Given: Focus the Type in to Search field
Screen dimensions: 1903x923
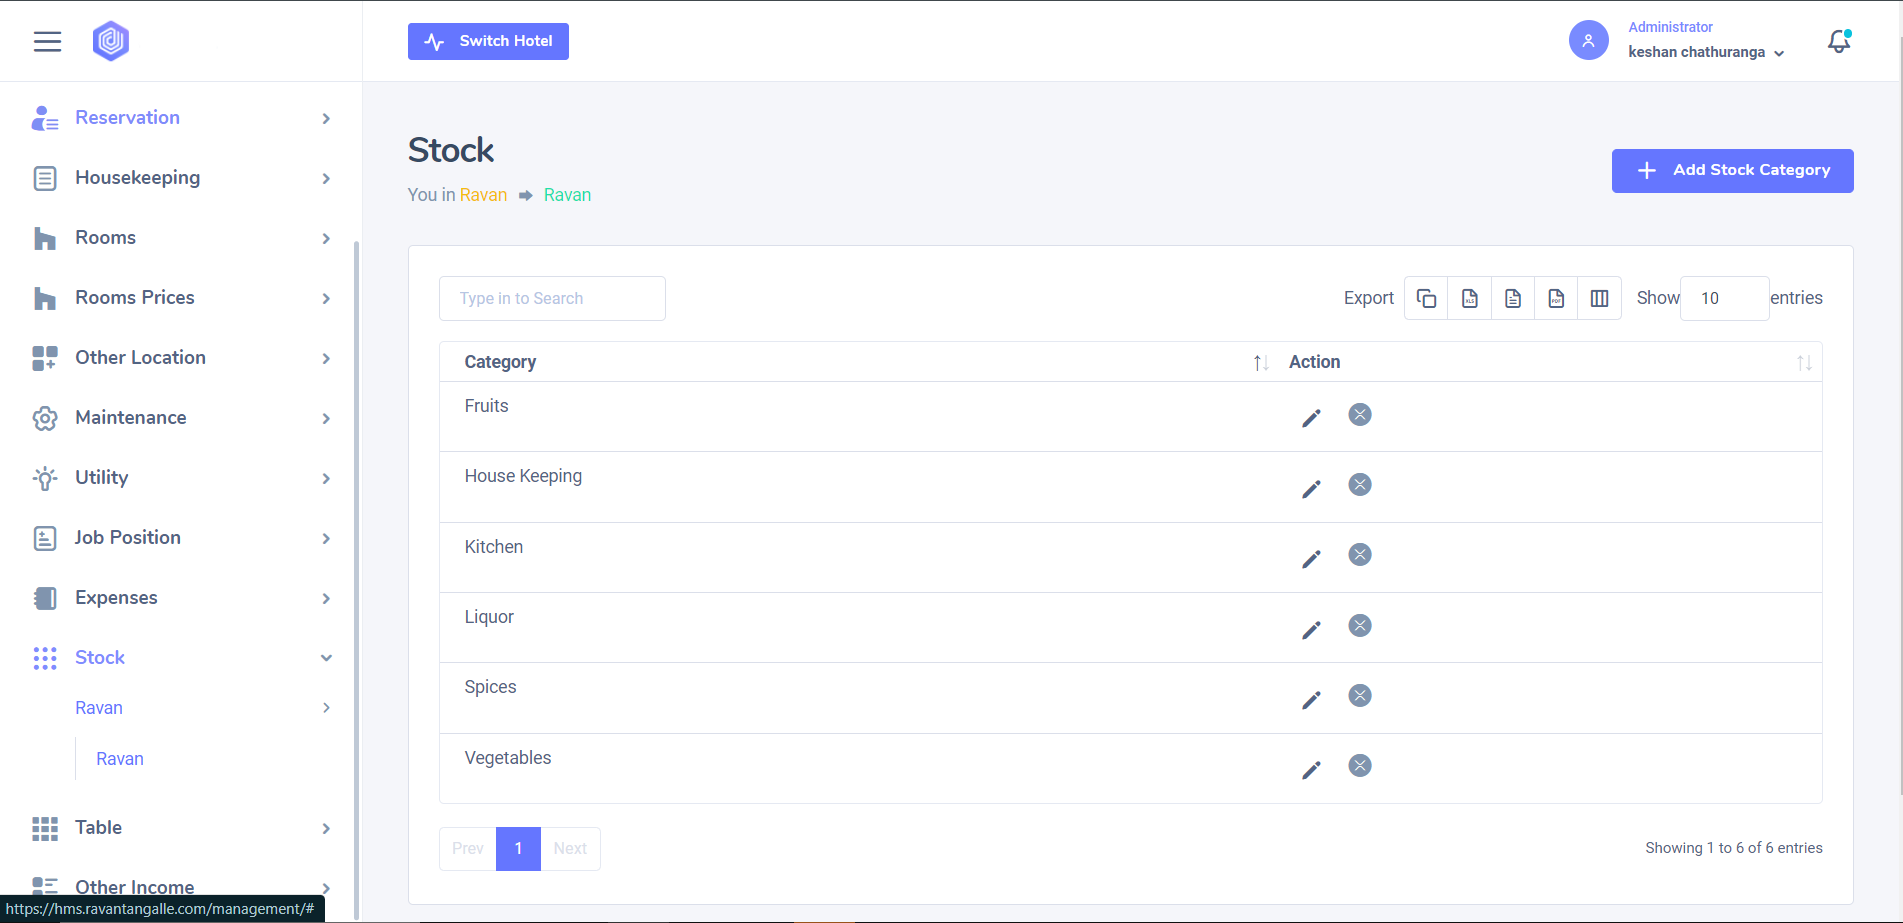Looking at the screenshot, I should [552, 298].
